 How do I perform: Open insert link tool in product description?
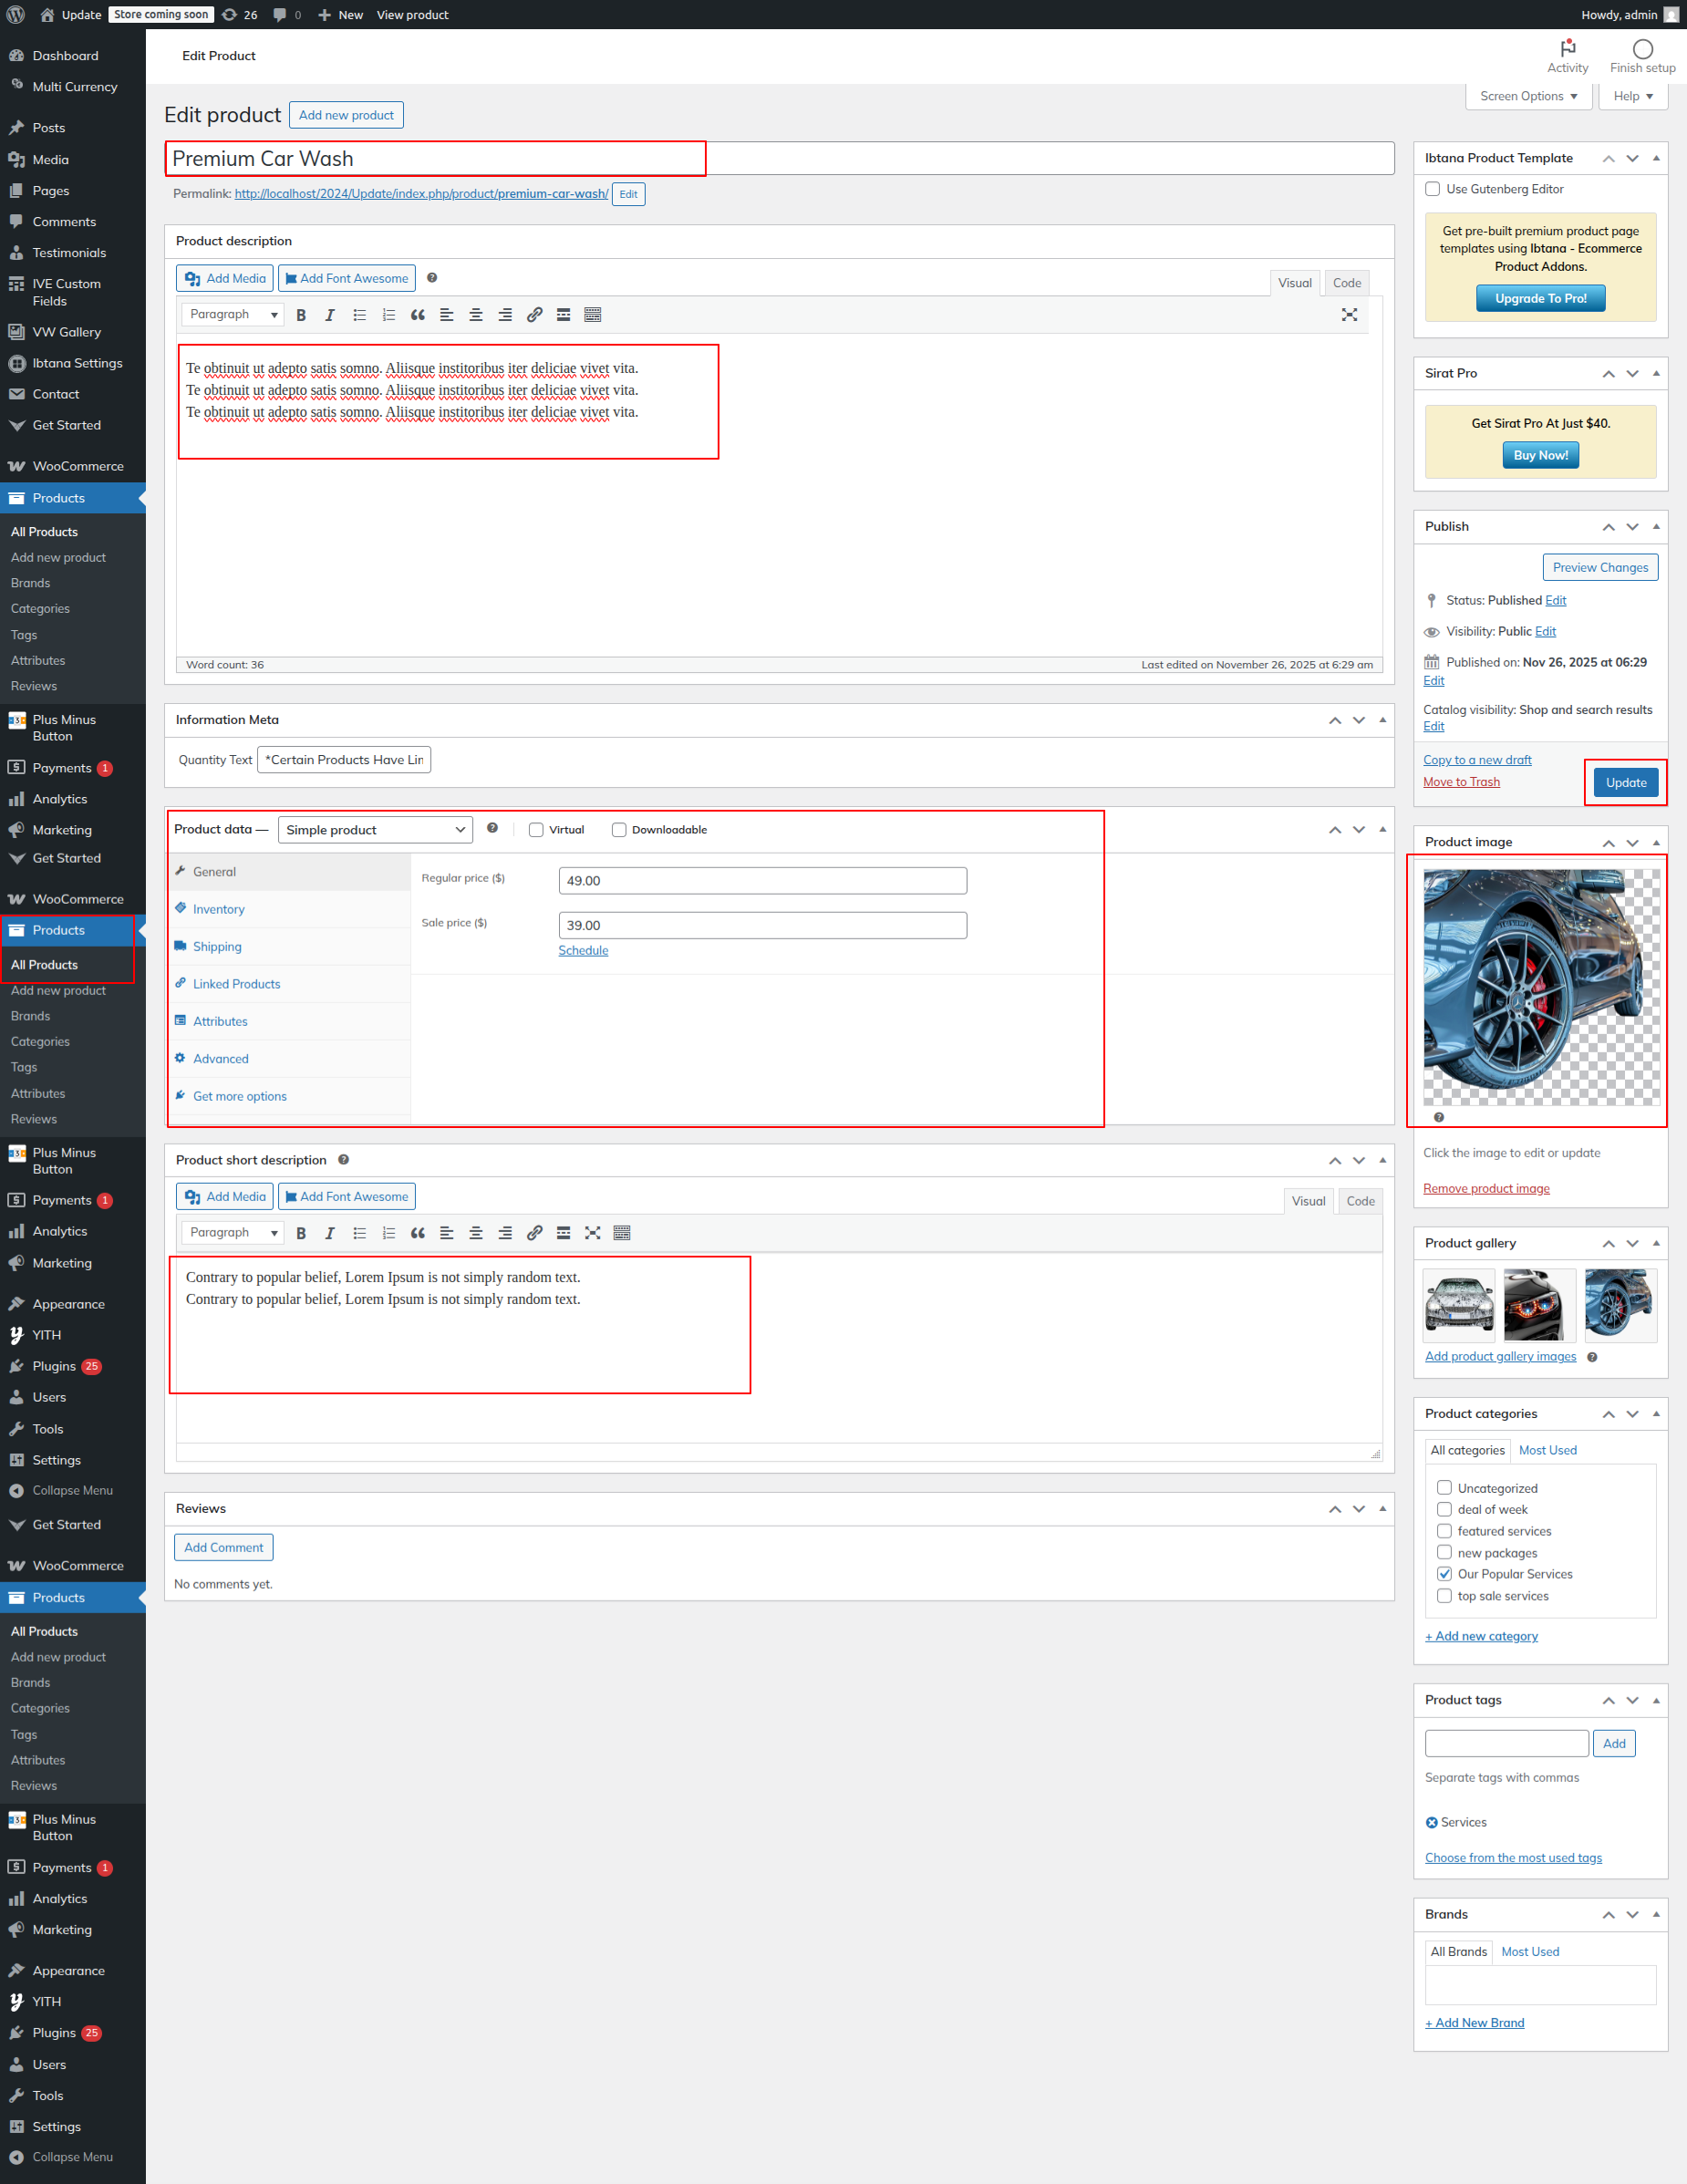534,315
